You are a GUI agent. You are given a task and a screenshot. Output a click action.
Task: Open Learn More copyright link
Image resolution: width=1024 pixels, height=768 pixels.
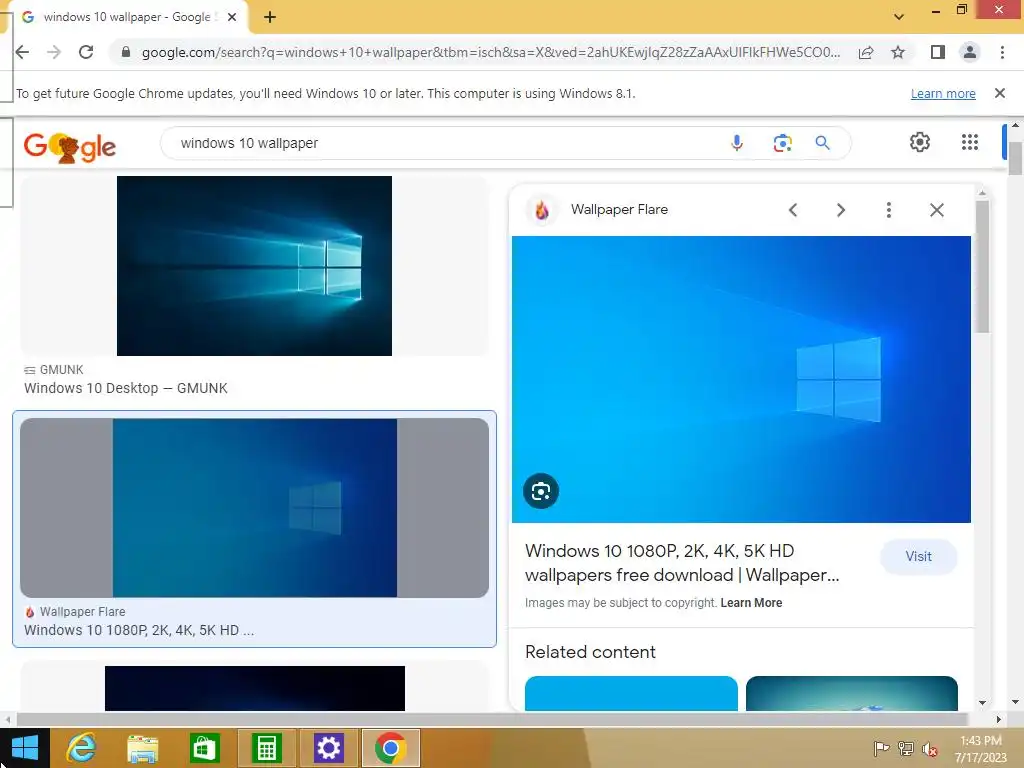tap(751, 603)
